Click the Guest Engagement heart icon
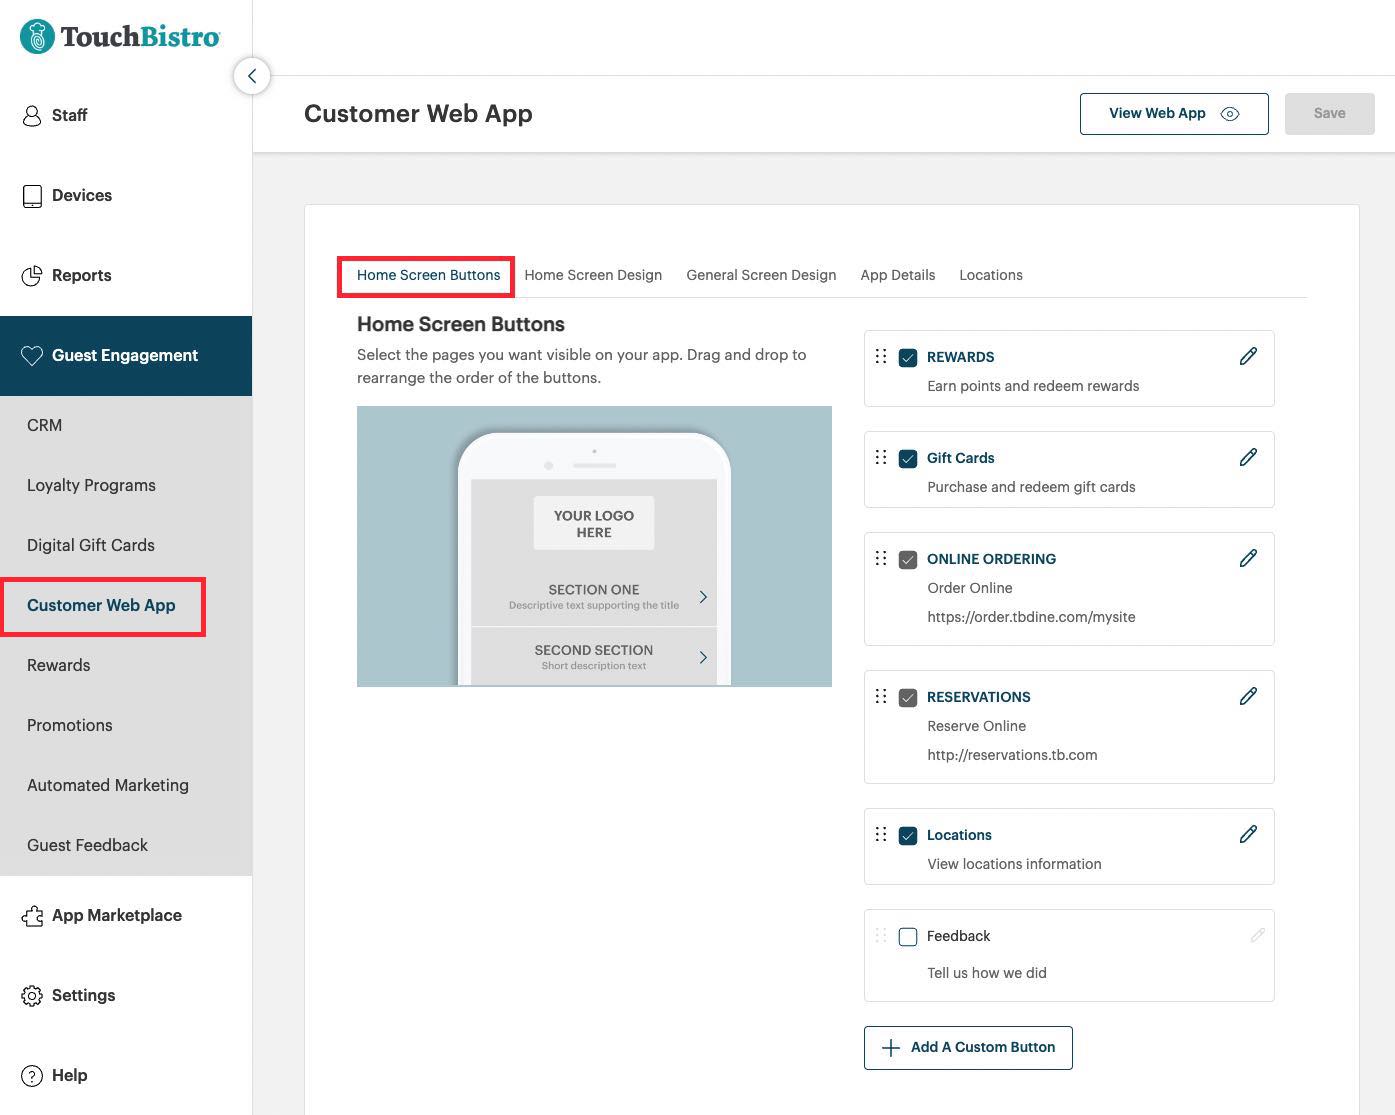Image resolution: width=1395 pixels, height=1115 pixels. tap(31, 355)
